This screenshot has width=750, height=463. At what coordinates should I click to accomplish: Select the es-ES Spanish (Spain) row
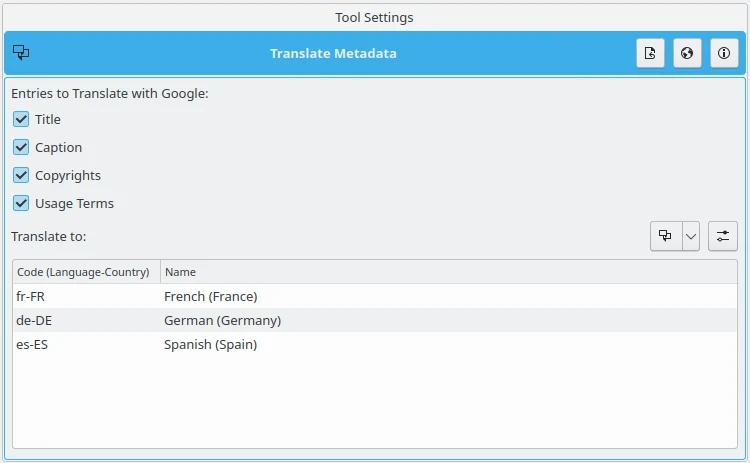(210, 344)
